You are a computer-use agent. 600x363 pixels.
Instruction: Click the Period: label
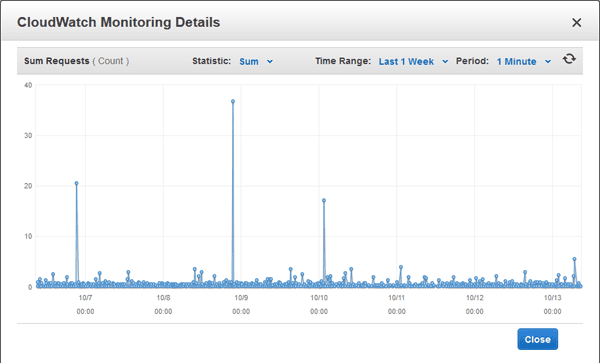coord(472,61)
